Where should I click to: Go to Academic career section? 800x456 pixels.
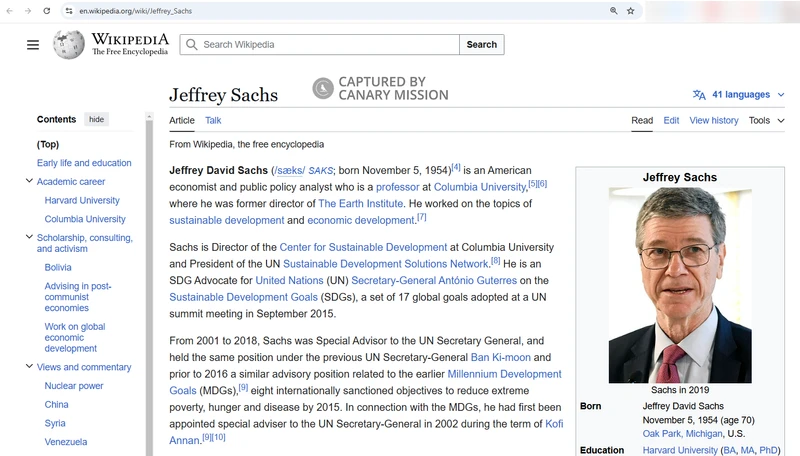point(71,182)
